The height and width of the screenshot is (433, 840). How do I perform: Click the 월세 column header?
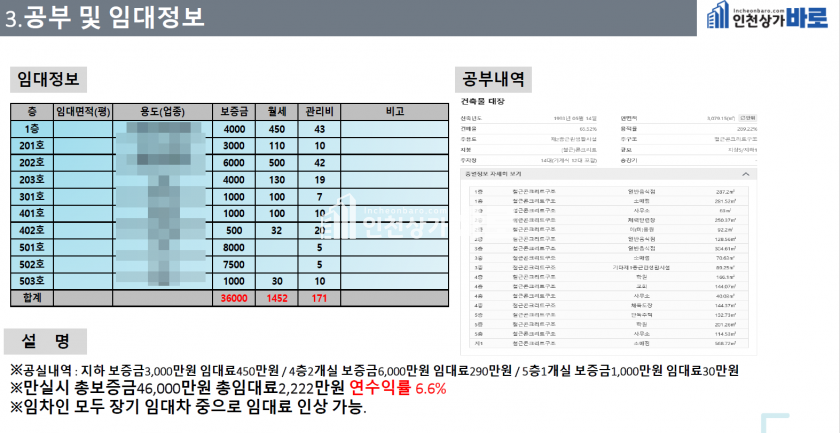pyautogui.click(x=276, y=112)
